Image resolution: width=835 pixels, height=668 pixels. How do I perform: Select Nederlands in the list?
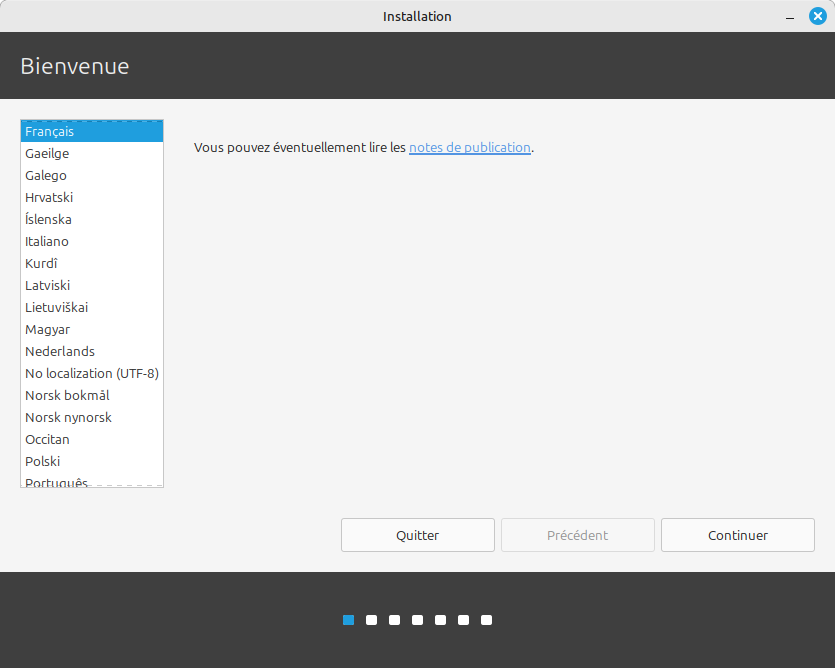[x=92, y=352]
